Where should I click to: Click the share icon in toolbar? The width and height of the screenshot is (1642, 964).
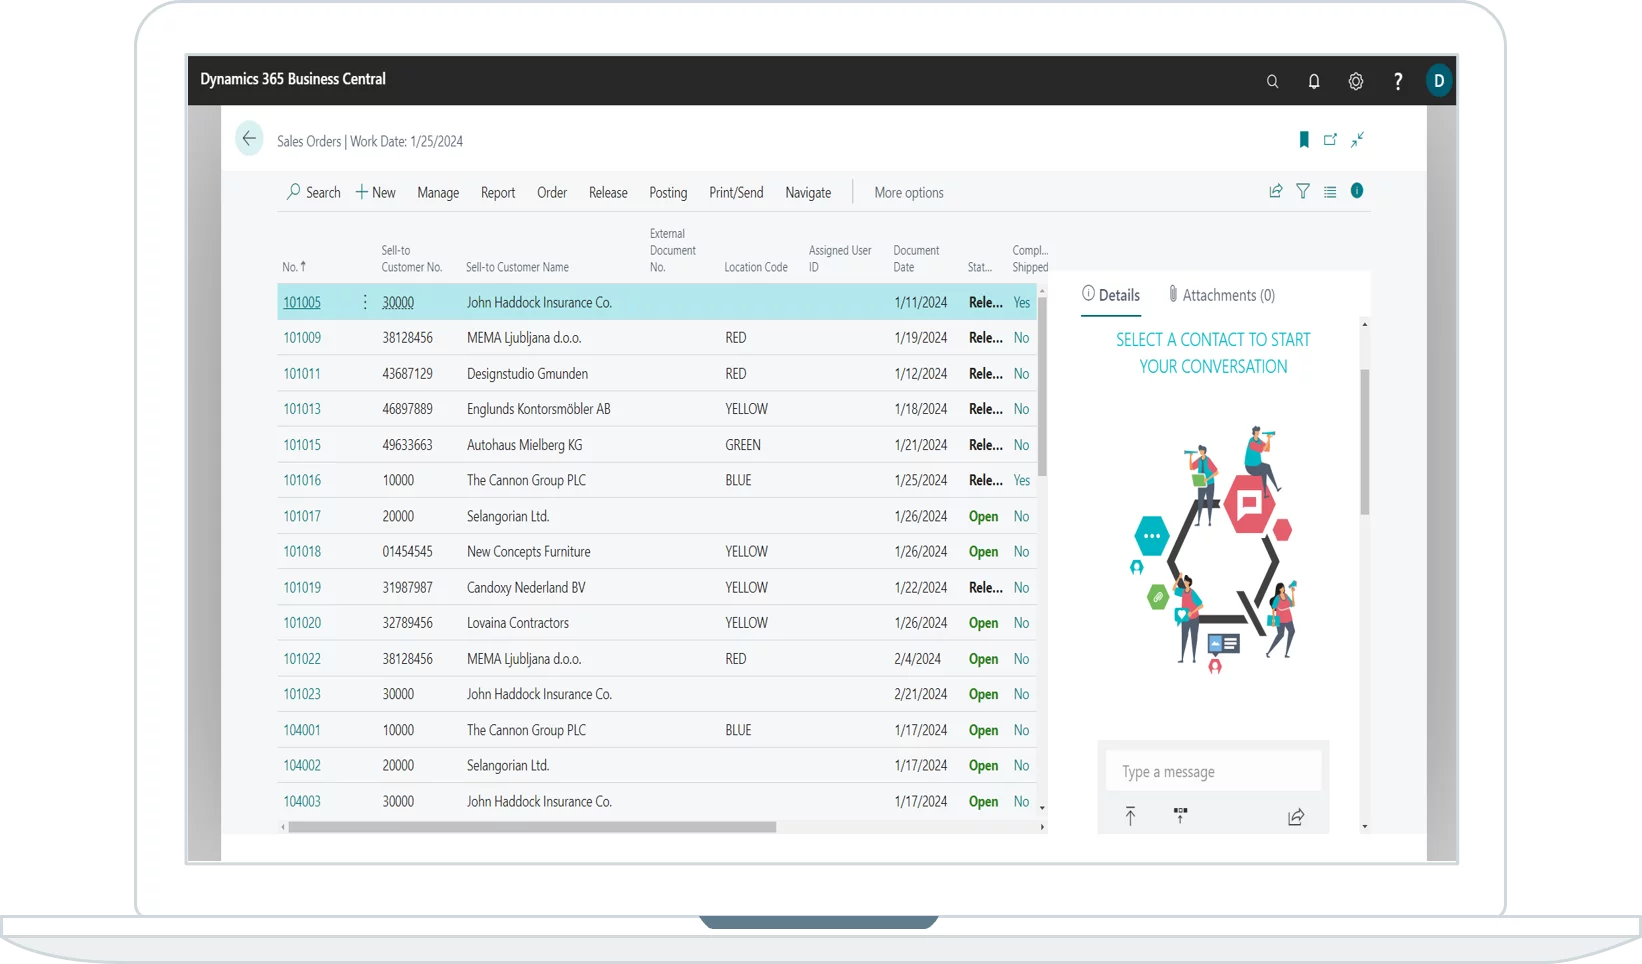coord(1275,191)
